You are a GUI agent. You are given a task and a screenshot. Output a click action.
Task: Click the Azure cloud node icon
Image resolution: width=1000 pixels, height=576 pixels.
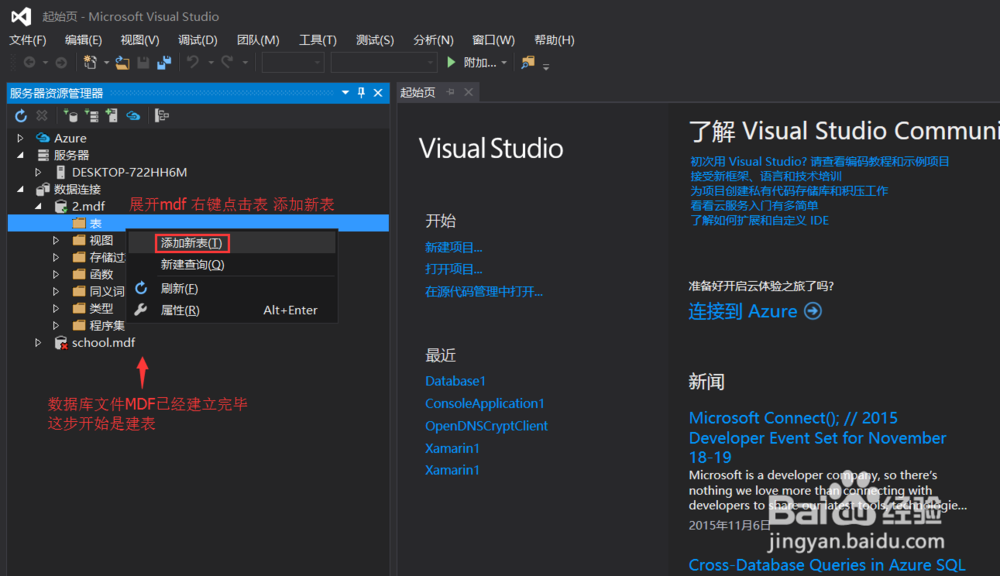(43, 138)
